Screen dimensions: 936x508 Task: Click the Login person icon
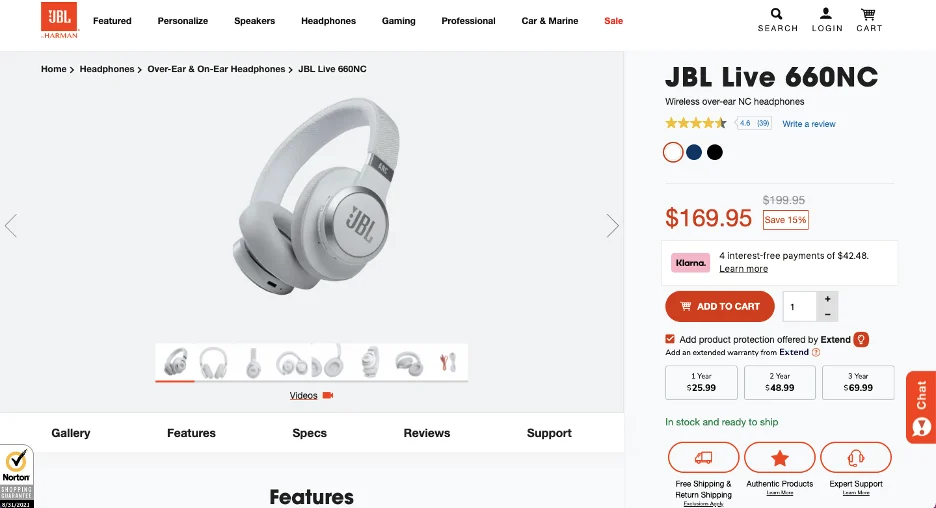826,13
